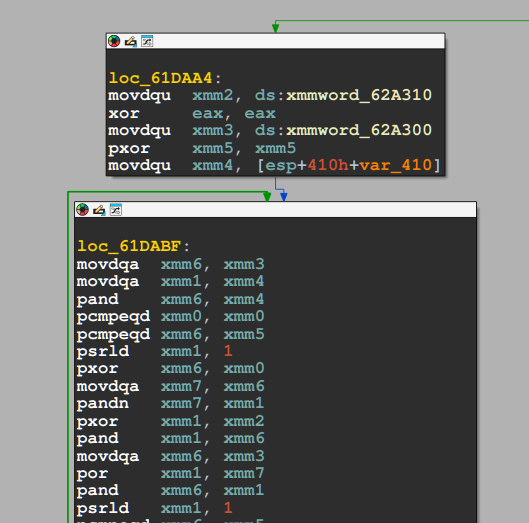Click the color wheel icon on loc_61DAA4 node
Image resolution: width=529 pixels, height=523 pixels.
coord(114,41)
